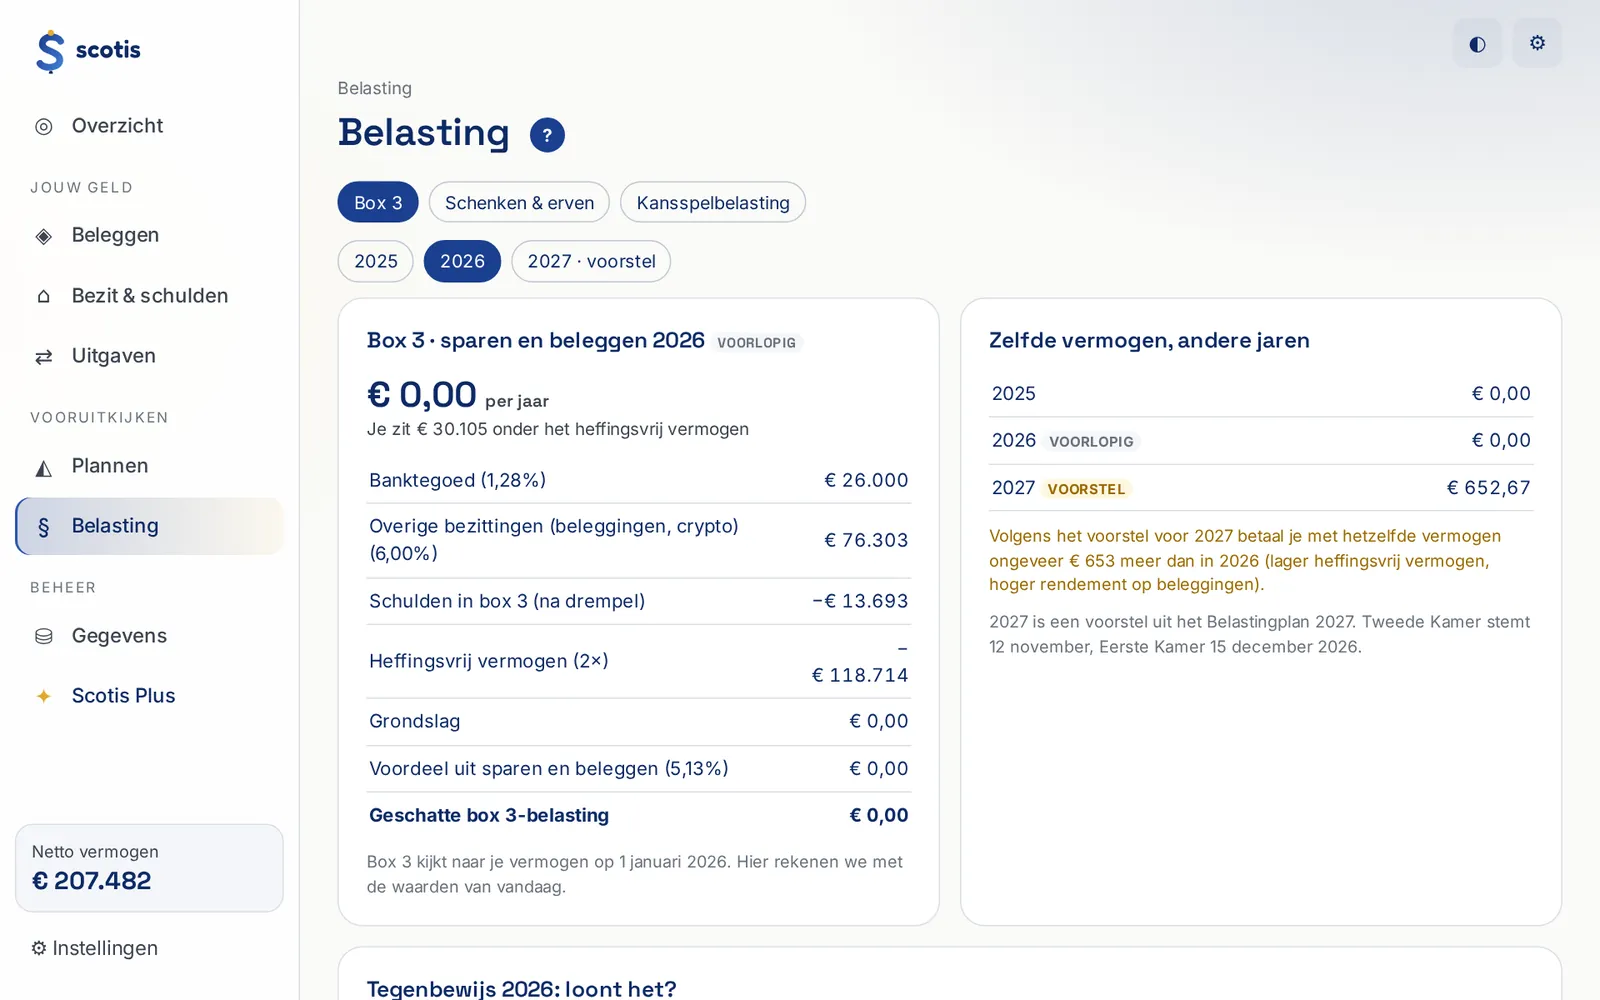Open Bezit & schulden section
The height and width of the screenshot is (1000, 1600).
[149, 295]
